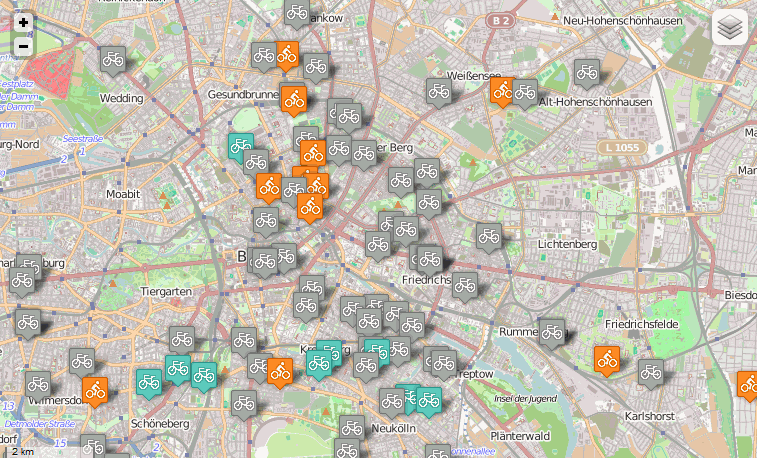Screen dimensions: 757x458
Task: Click the Lichtenberg district label
Action: click(x=566, y=244)
